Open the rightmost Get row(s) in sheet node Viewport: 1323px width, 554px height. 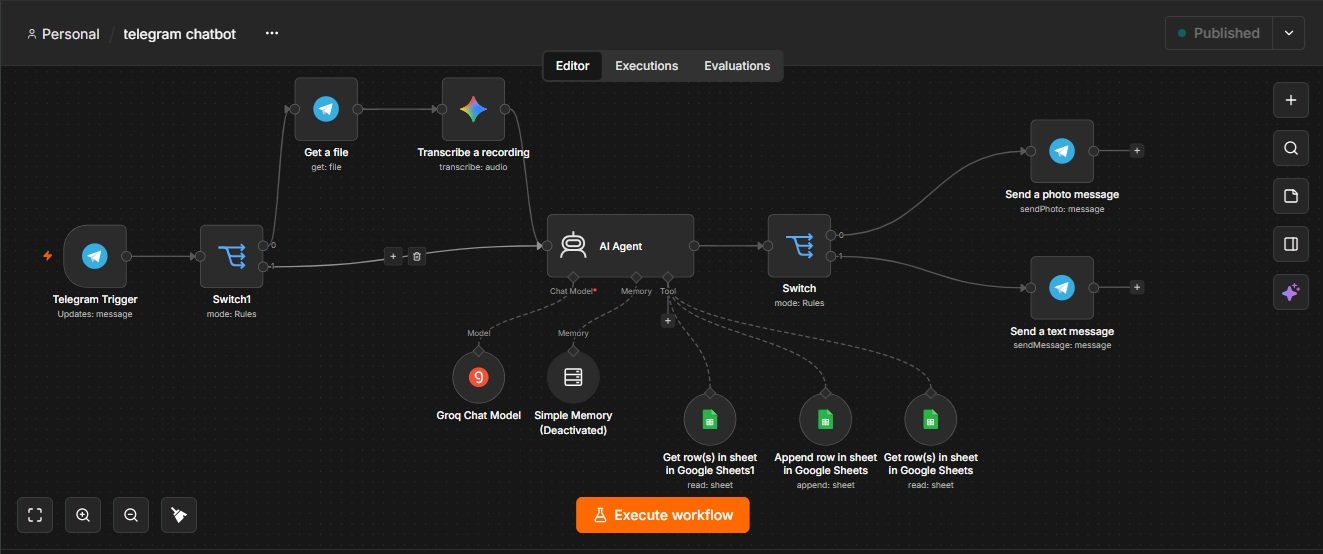(x=930, y=420)
